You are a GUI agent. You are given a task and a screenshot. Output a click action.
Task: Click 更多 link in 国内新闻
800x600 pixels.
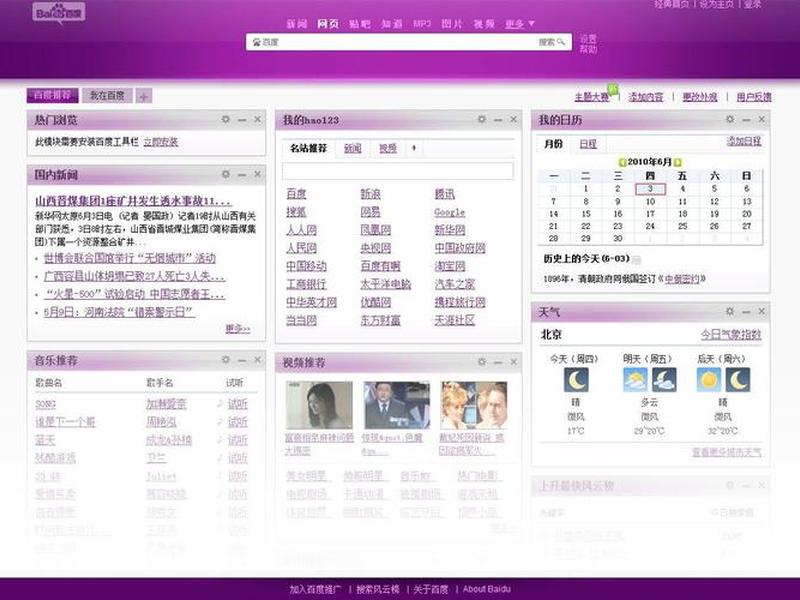238,329
